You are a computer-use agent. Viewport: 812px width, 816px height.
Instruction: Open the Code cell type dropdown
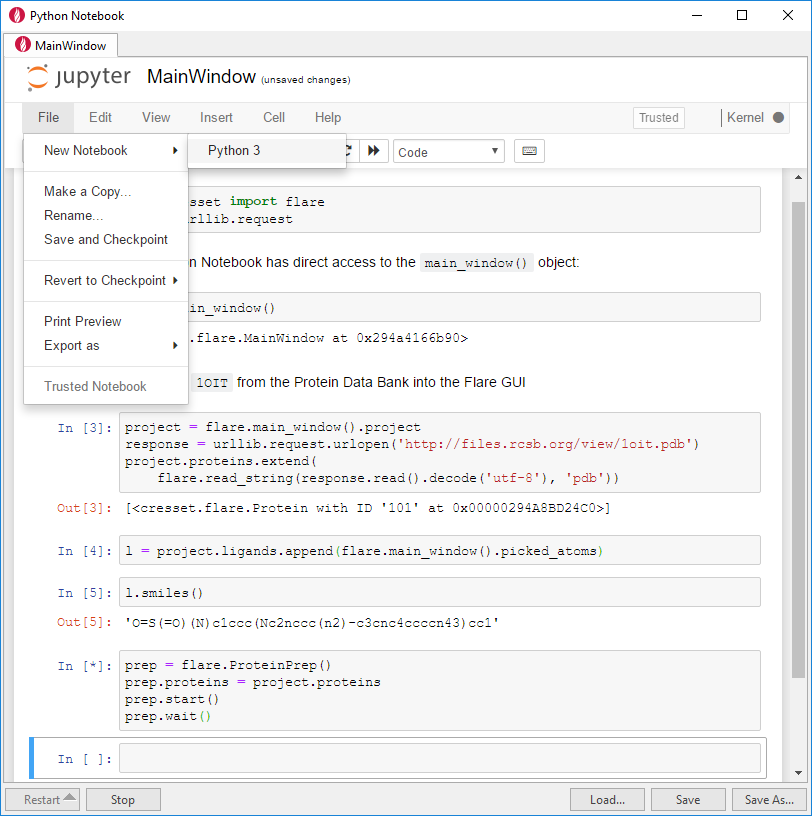[448, 151]
